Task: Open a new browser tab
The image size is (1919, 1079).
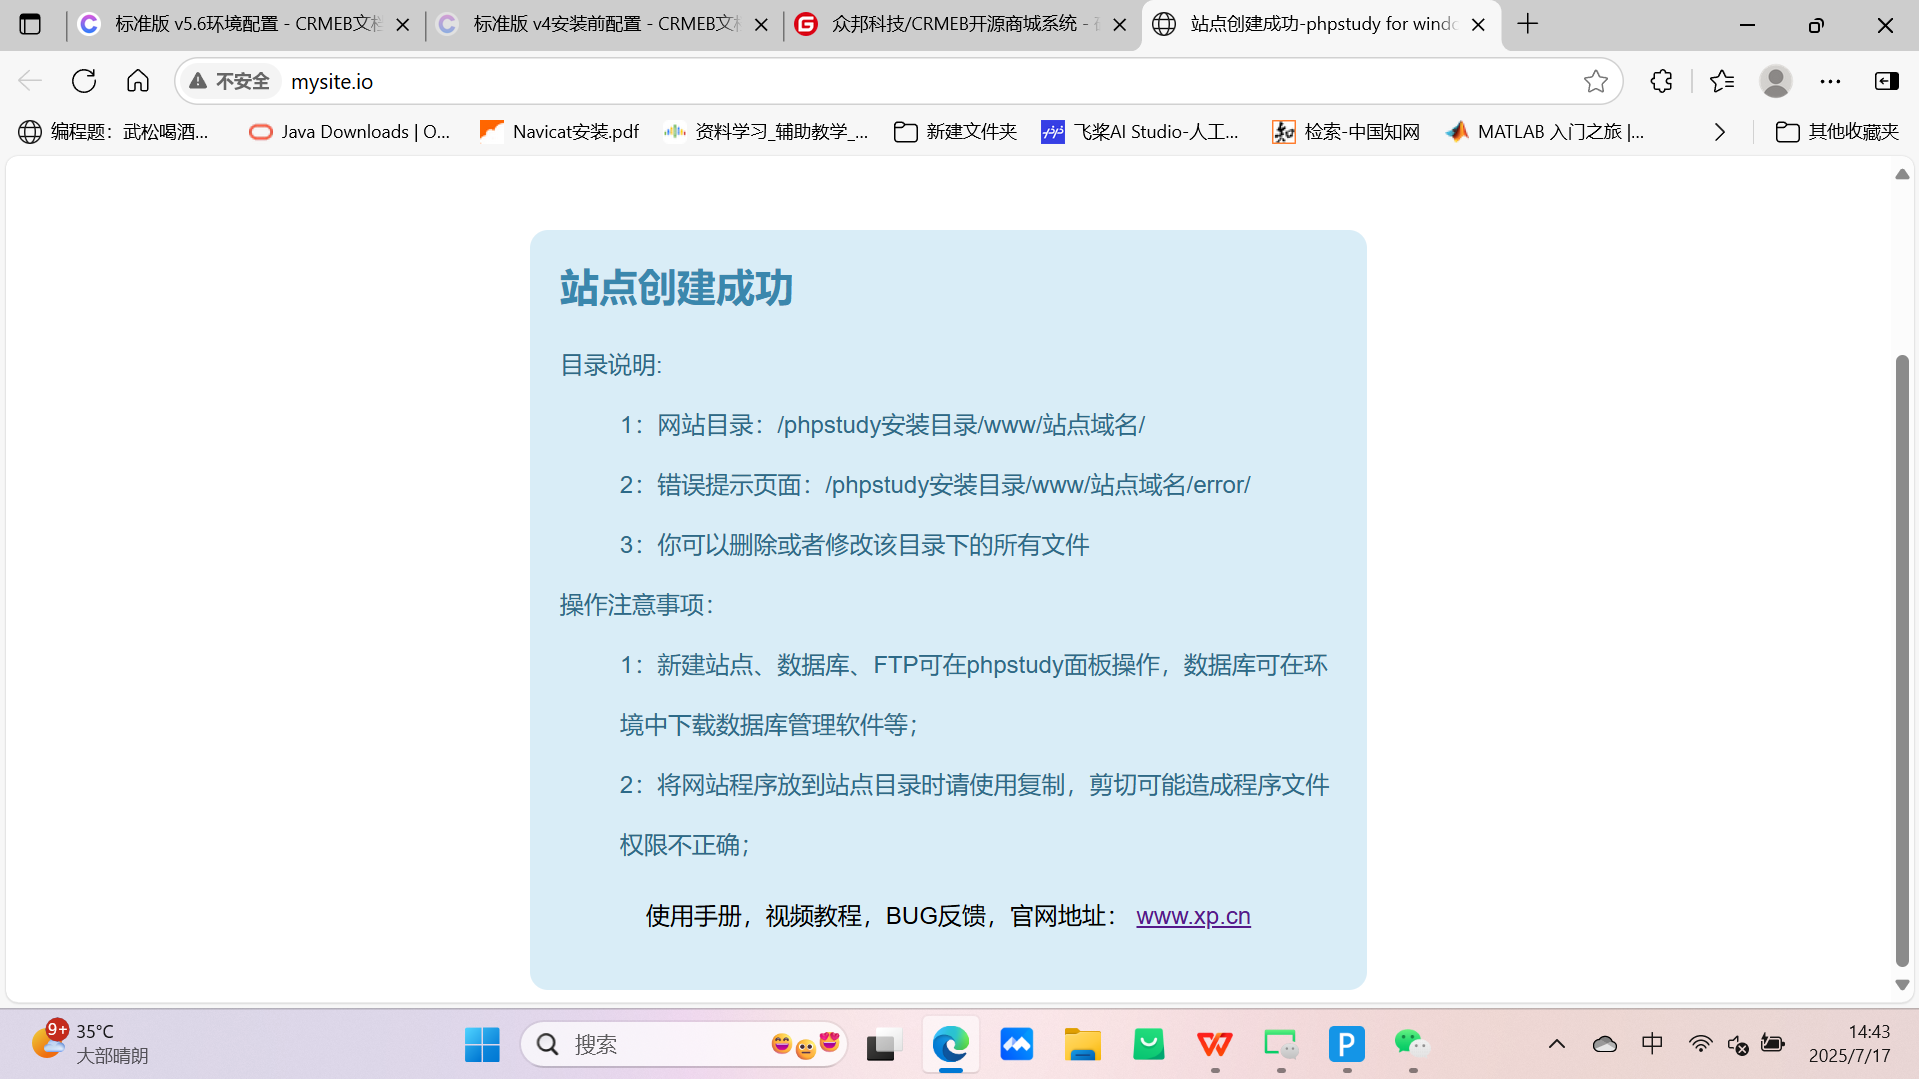Action: tap(1528, 24)
